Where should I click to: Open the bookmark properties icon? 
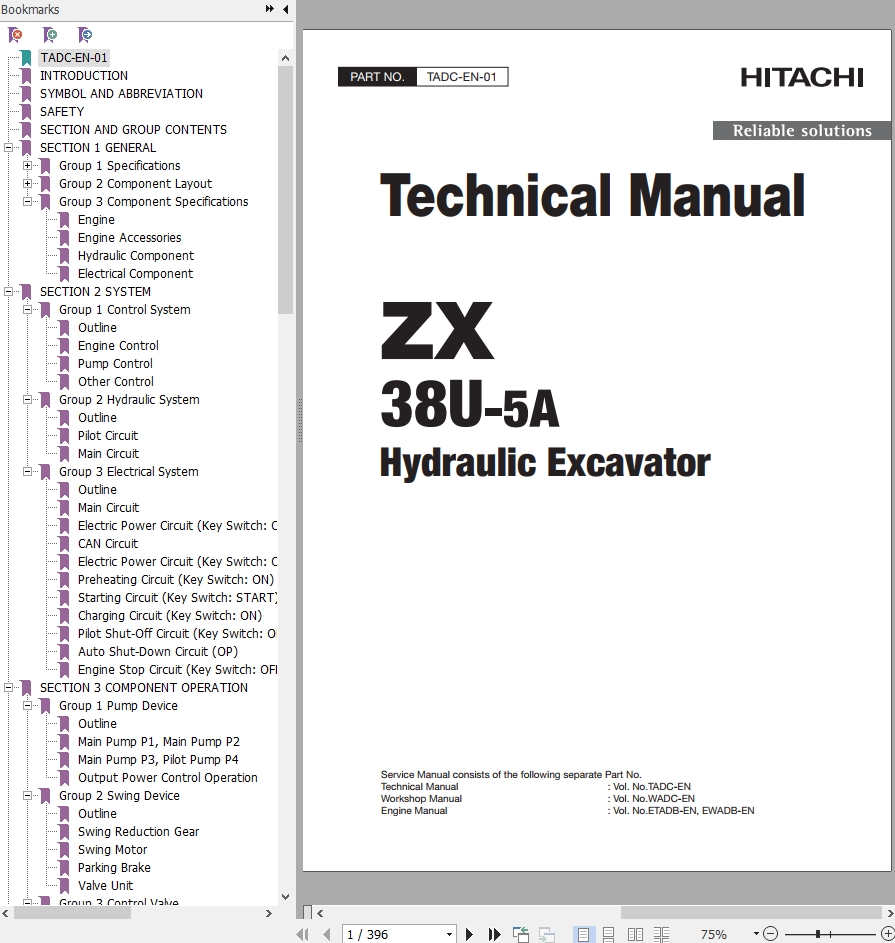coord(85,35)
